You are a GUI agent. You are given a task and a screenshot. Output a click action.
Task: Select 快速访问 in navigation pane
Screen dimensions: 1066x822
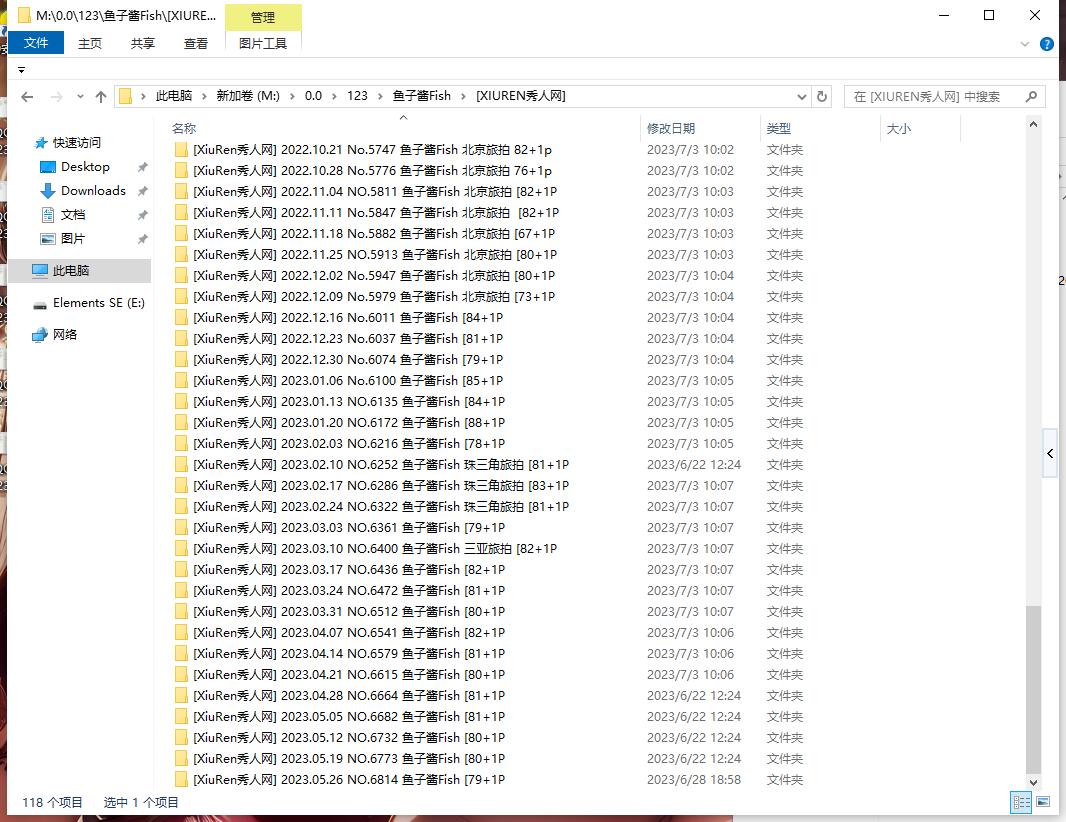[76, 143]
